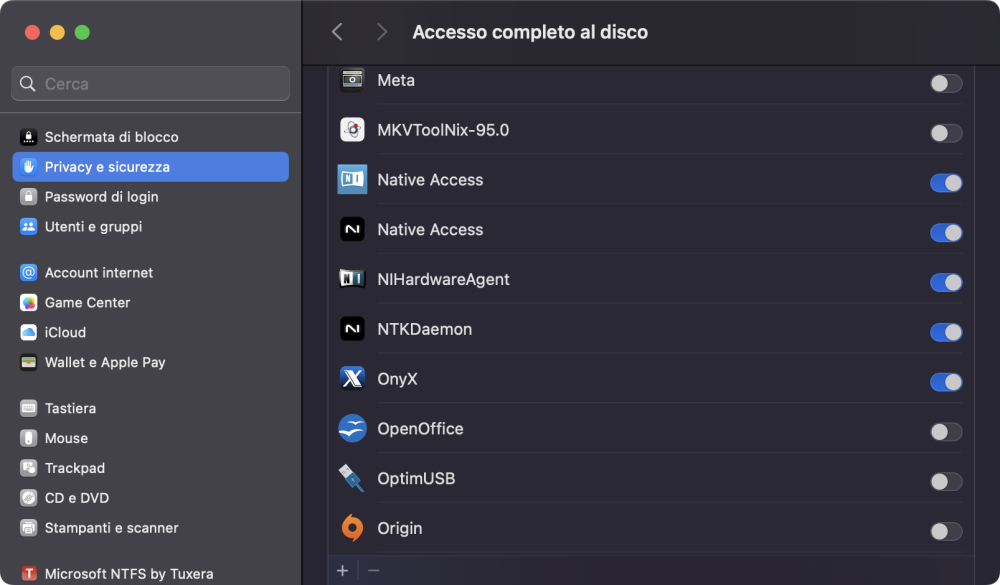Disable the blue-icon Native Access toggle
The image size is (1000, 585).
(x=946, y=182)
